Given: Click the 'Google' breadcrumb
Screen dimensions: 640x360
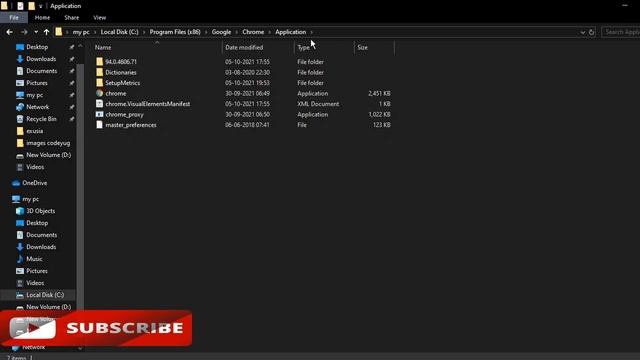Looking at the screenshot, I should click(221, 32).
